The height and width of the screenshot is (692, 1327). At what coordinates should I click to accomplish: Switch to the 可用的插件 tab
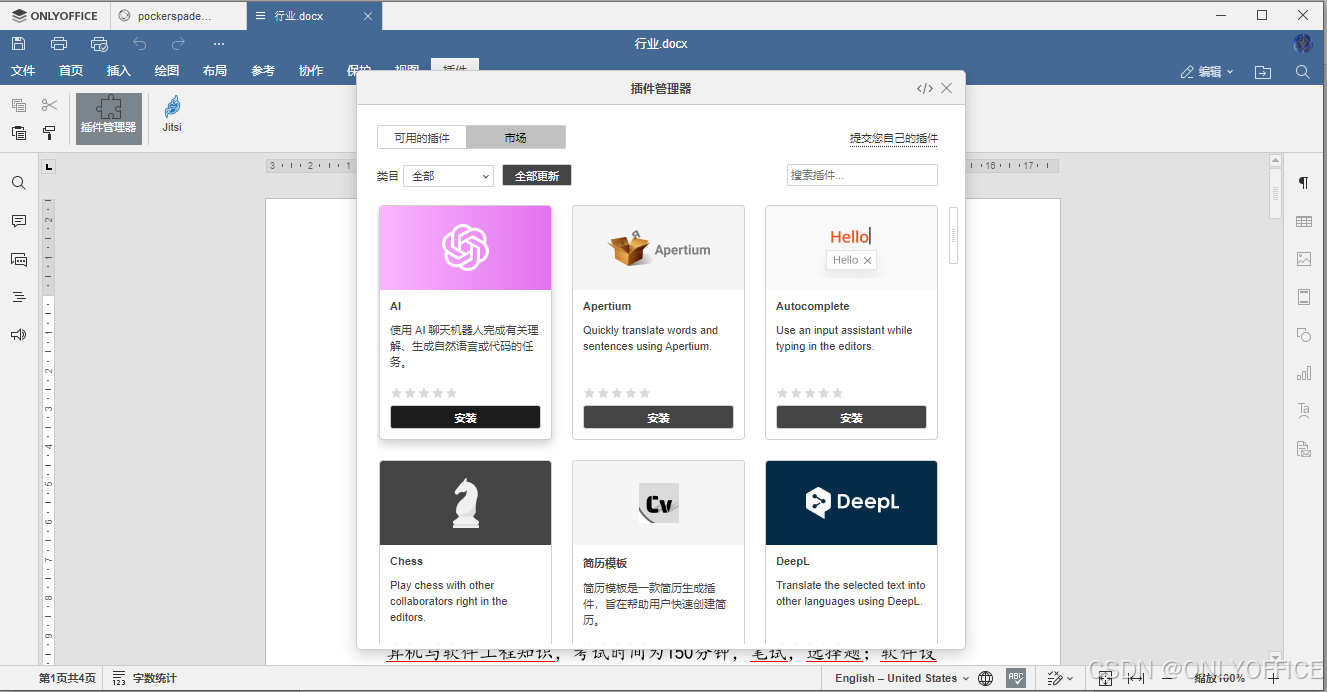coord(422,138)
